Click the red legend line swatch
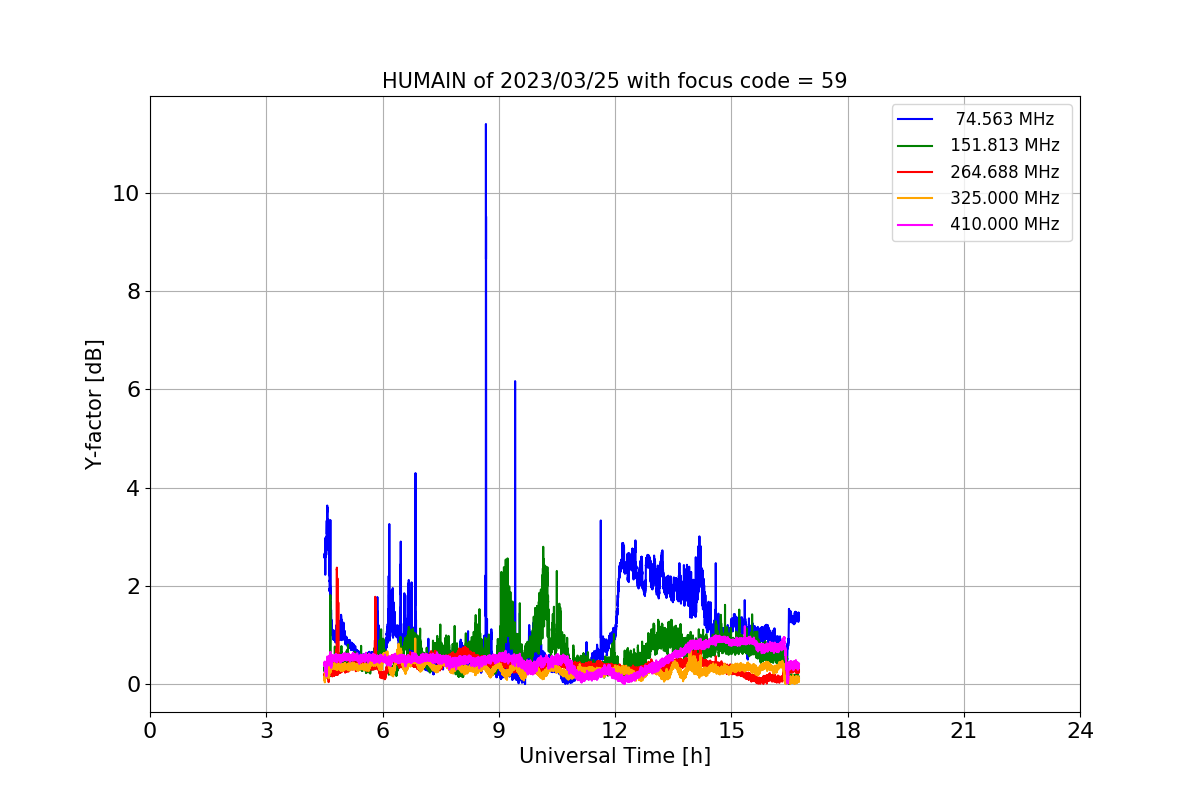The image size is (1200, 800). 916,172
